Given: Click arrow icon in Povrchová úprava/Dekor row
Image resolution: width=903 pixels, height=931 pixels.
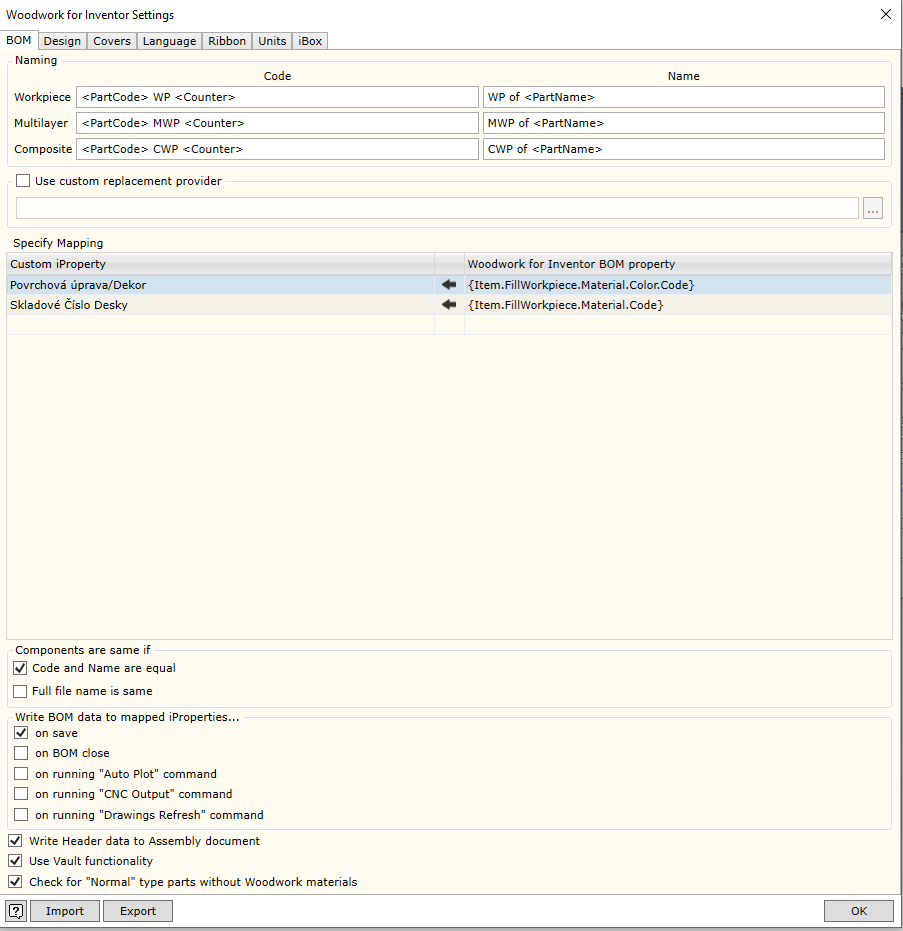Looking at the screenshot, I should pyautogui.click(x=449, y=285).
